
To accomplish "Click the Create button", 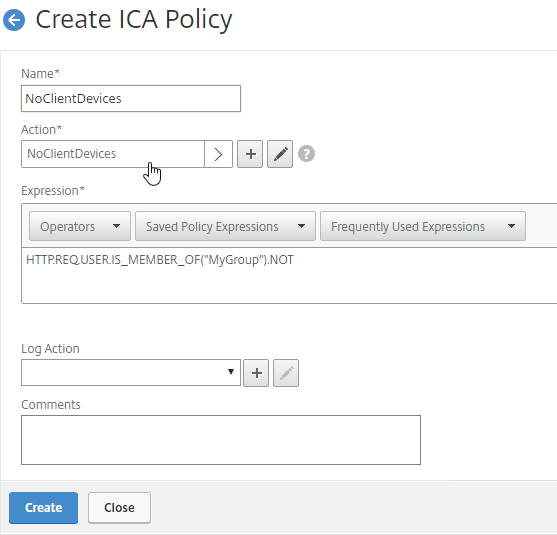I will coord(43,508).
